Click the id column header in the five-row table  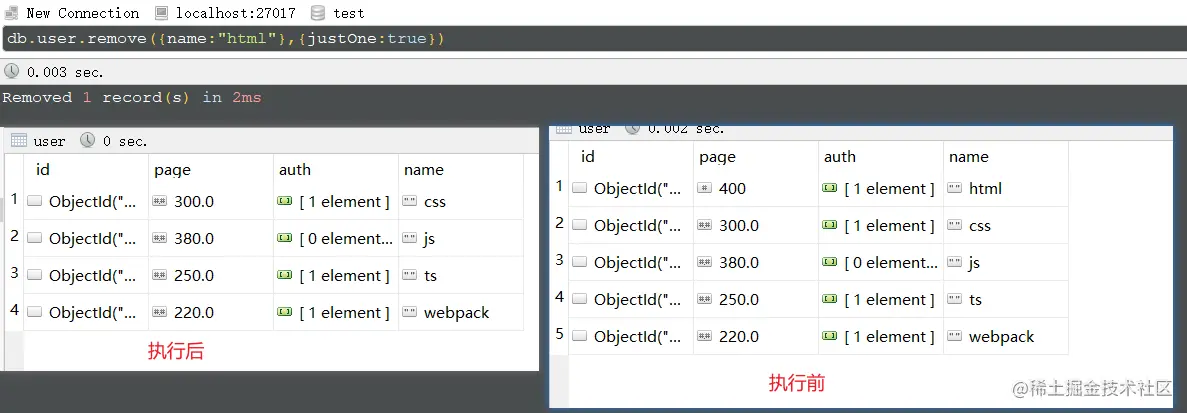(x=587, y=157)
